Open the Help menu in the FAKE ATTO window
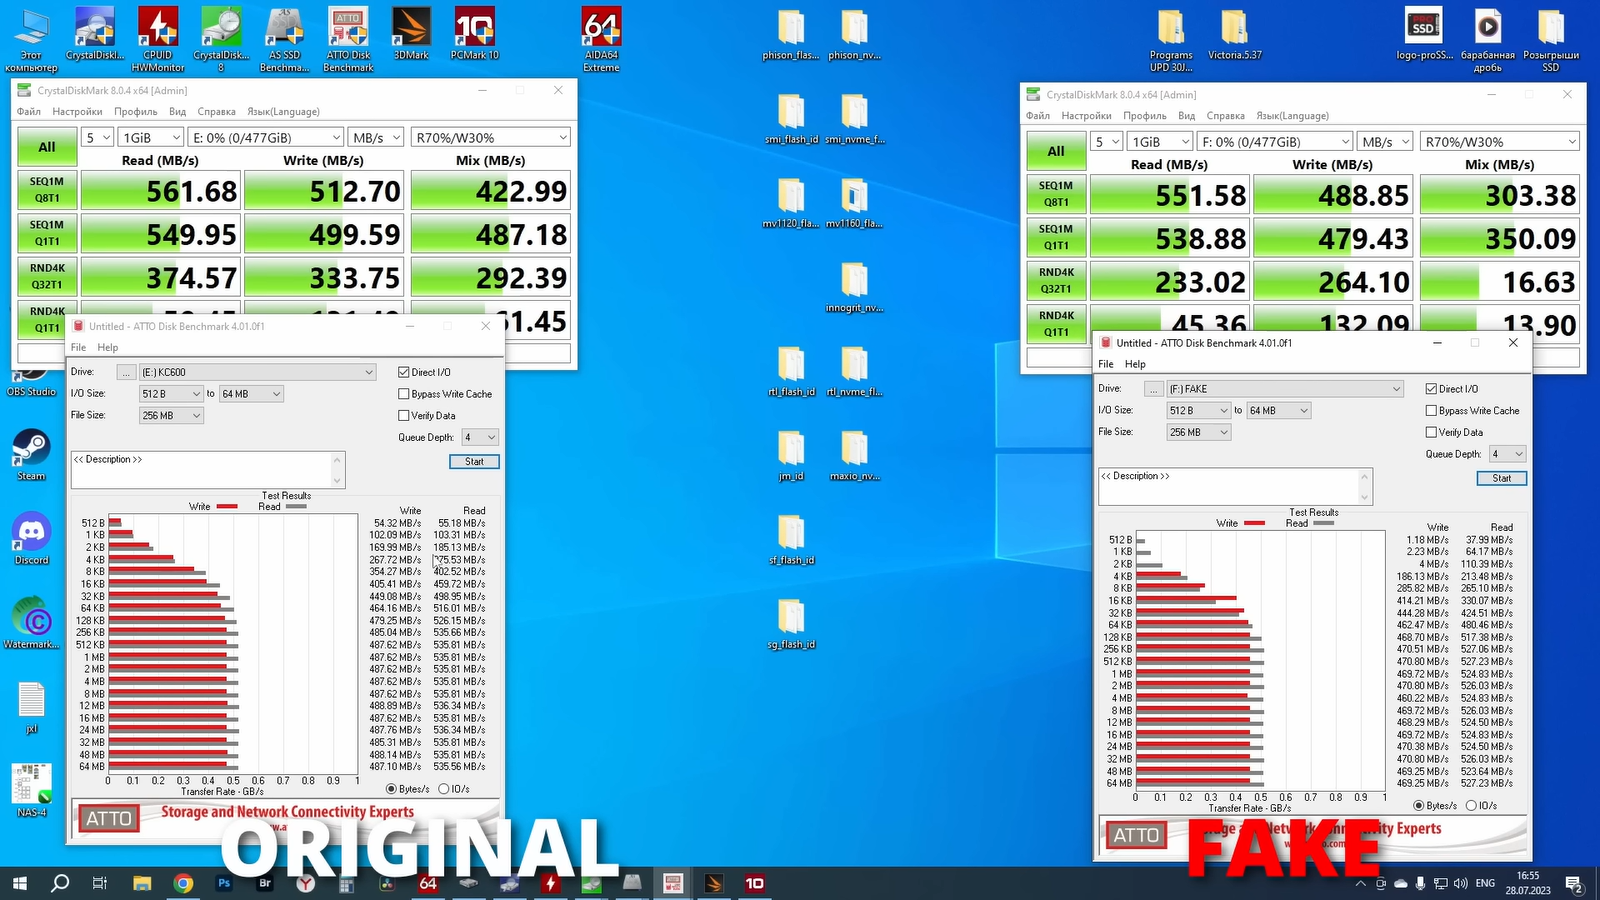The image size is (1600, 900). [1135, 364]
